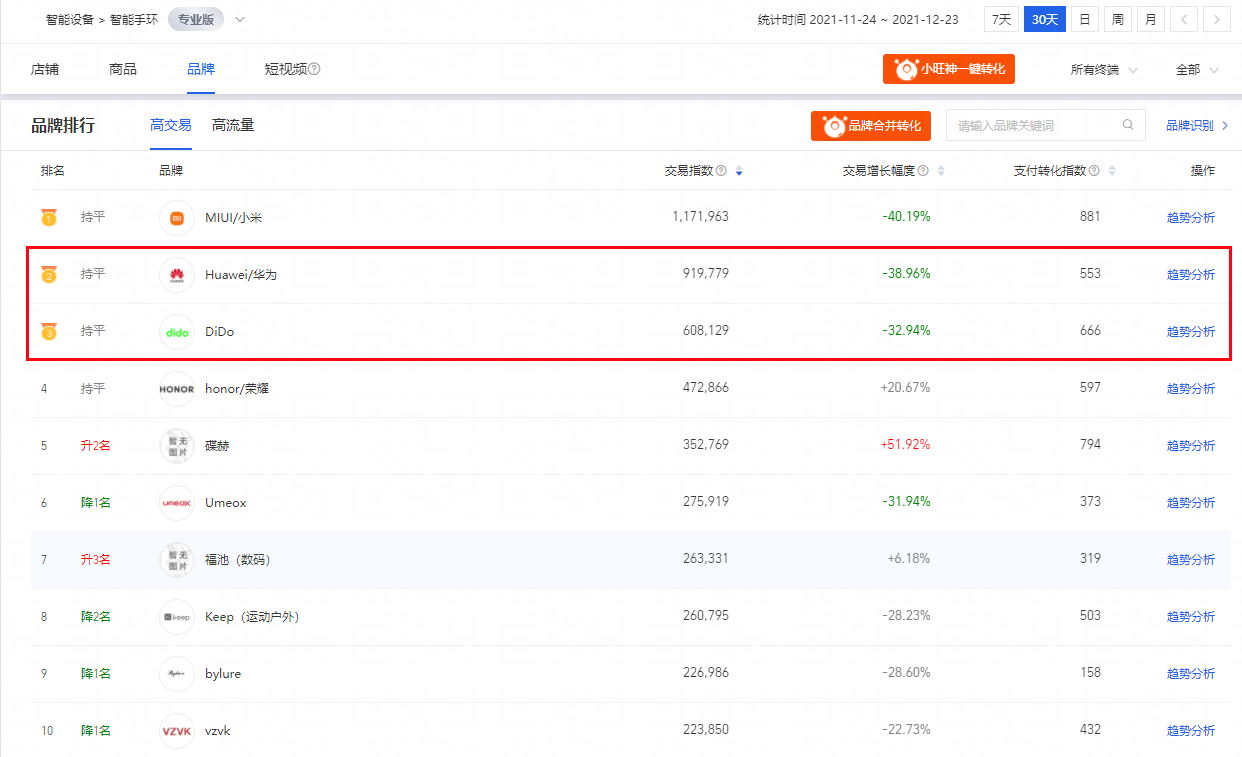Switch to the 高流量 tab
The height and width of the screenshot is (757, 1242).
click(233, 125)
